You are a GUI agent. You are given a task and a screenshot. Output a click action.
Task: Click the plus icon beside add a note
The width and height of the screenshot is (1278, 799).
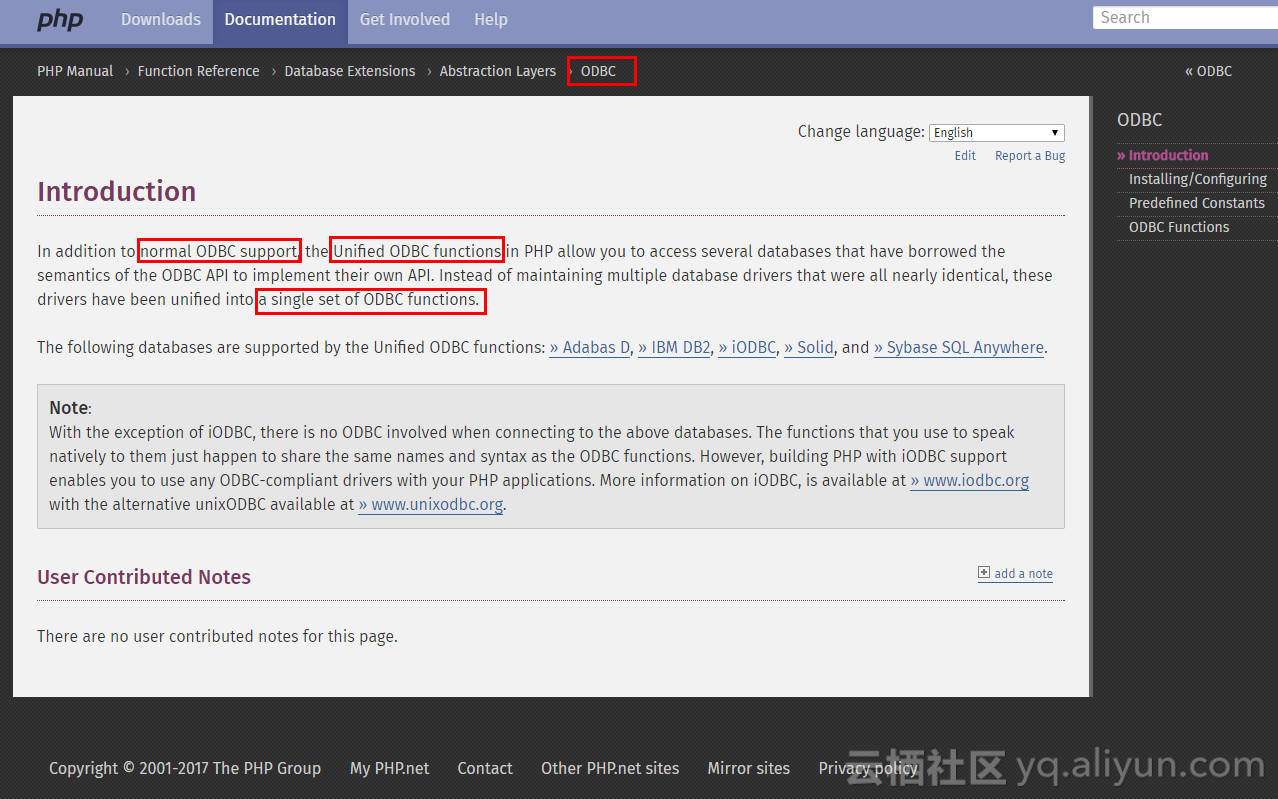pyautogui.click(x=984, y=573)
